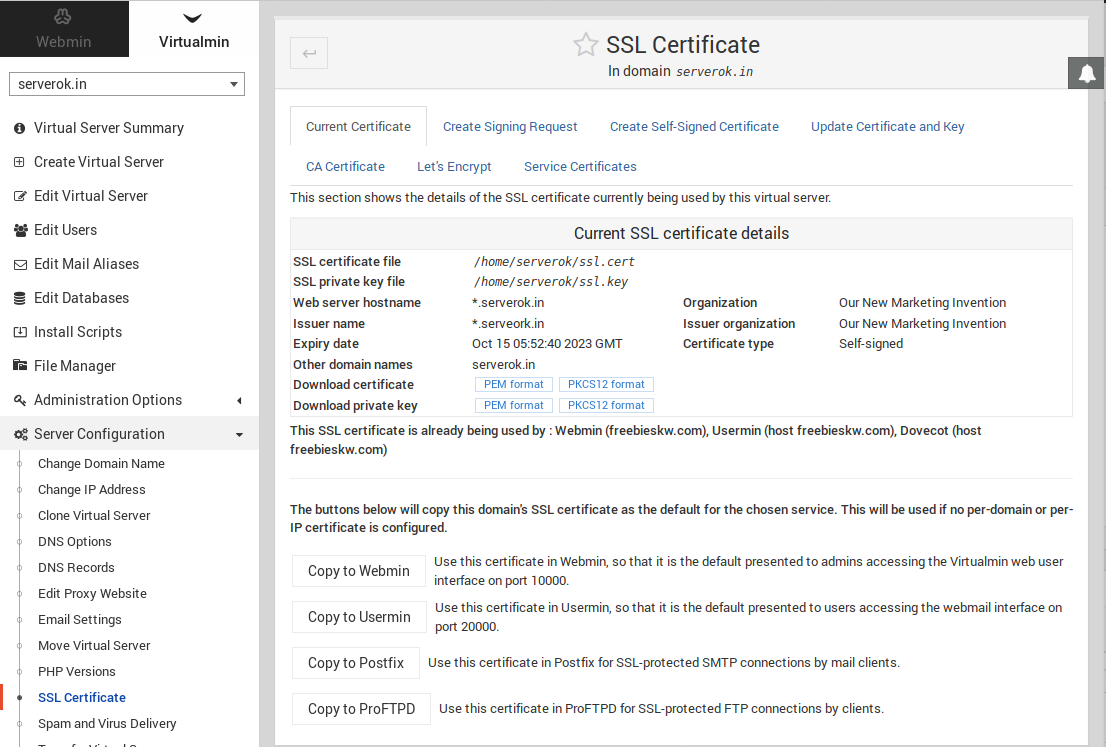Open File Manager from the sidebar
The width and height of the screenshot is (1106, 747).
click(x=20, y=365)
